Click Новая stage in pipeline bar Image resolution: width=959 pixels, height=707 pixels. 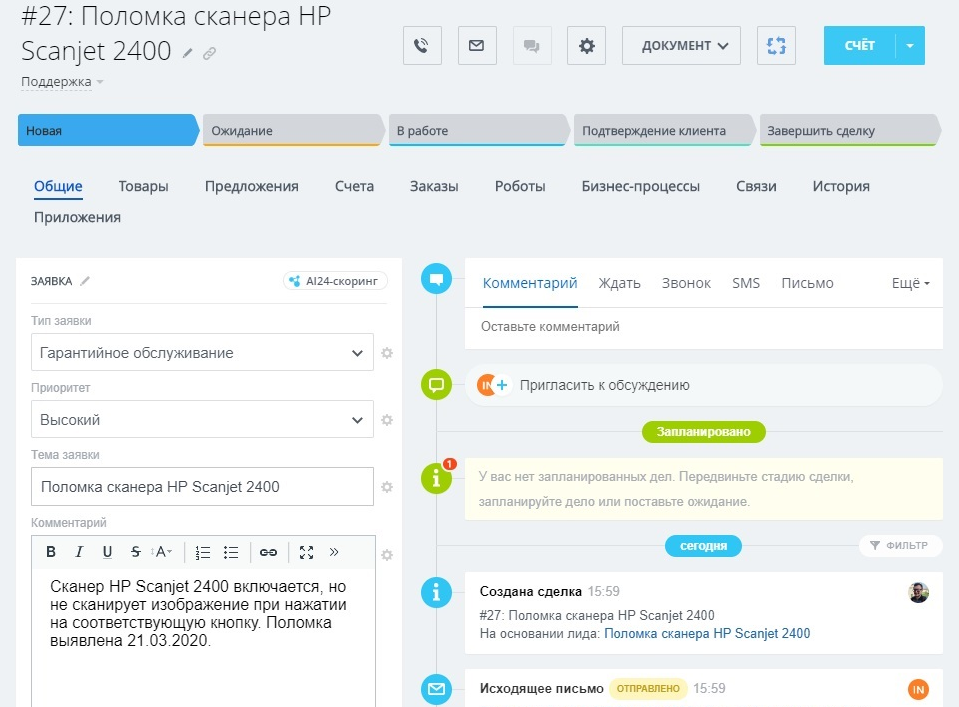coord(108,130)
